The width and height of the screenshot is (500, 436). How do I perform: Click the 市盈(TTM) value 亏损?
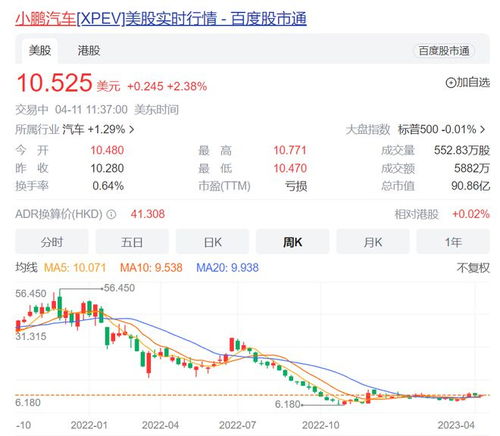click(296, 186)
